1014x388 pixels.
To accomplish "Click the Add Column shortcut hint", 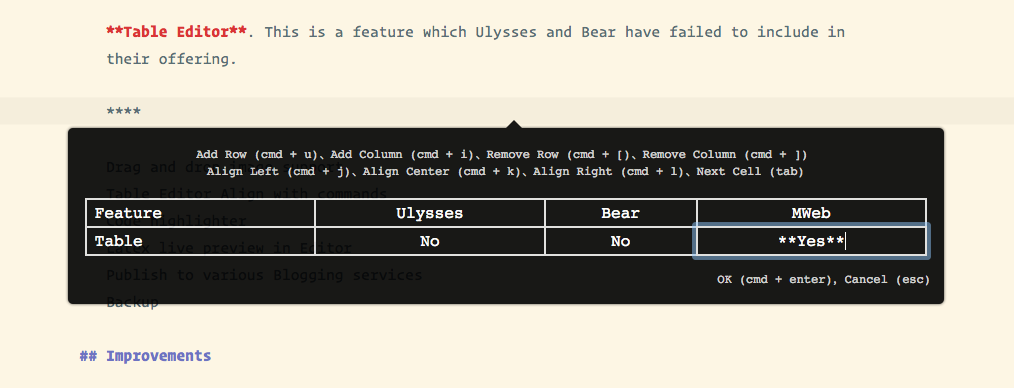I will 402,155.
